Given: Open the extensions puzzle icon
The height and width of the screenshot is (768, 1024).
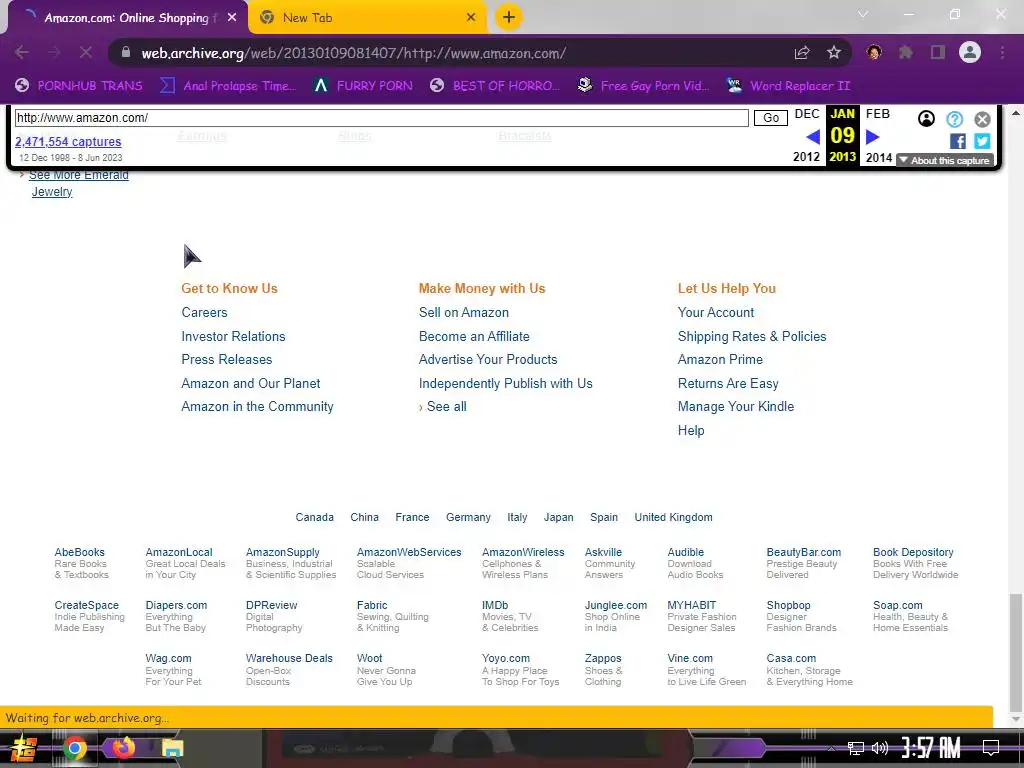Looking at the screenshot, I should [x=906, y=52].
